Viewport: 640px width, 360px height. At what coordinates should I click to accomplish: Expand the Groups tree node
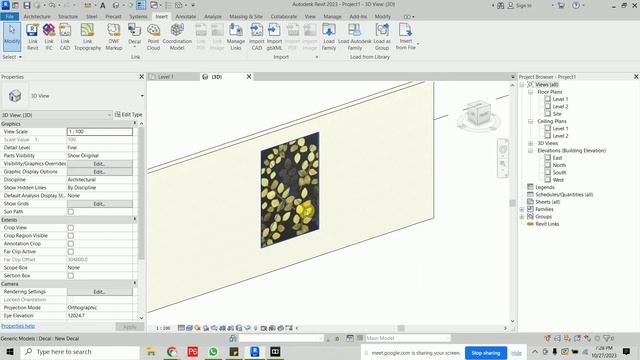point(522,216)
